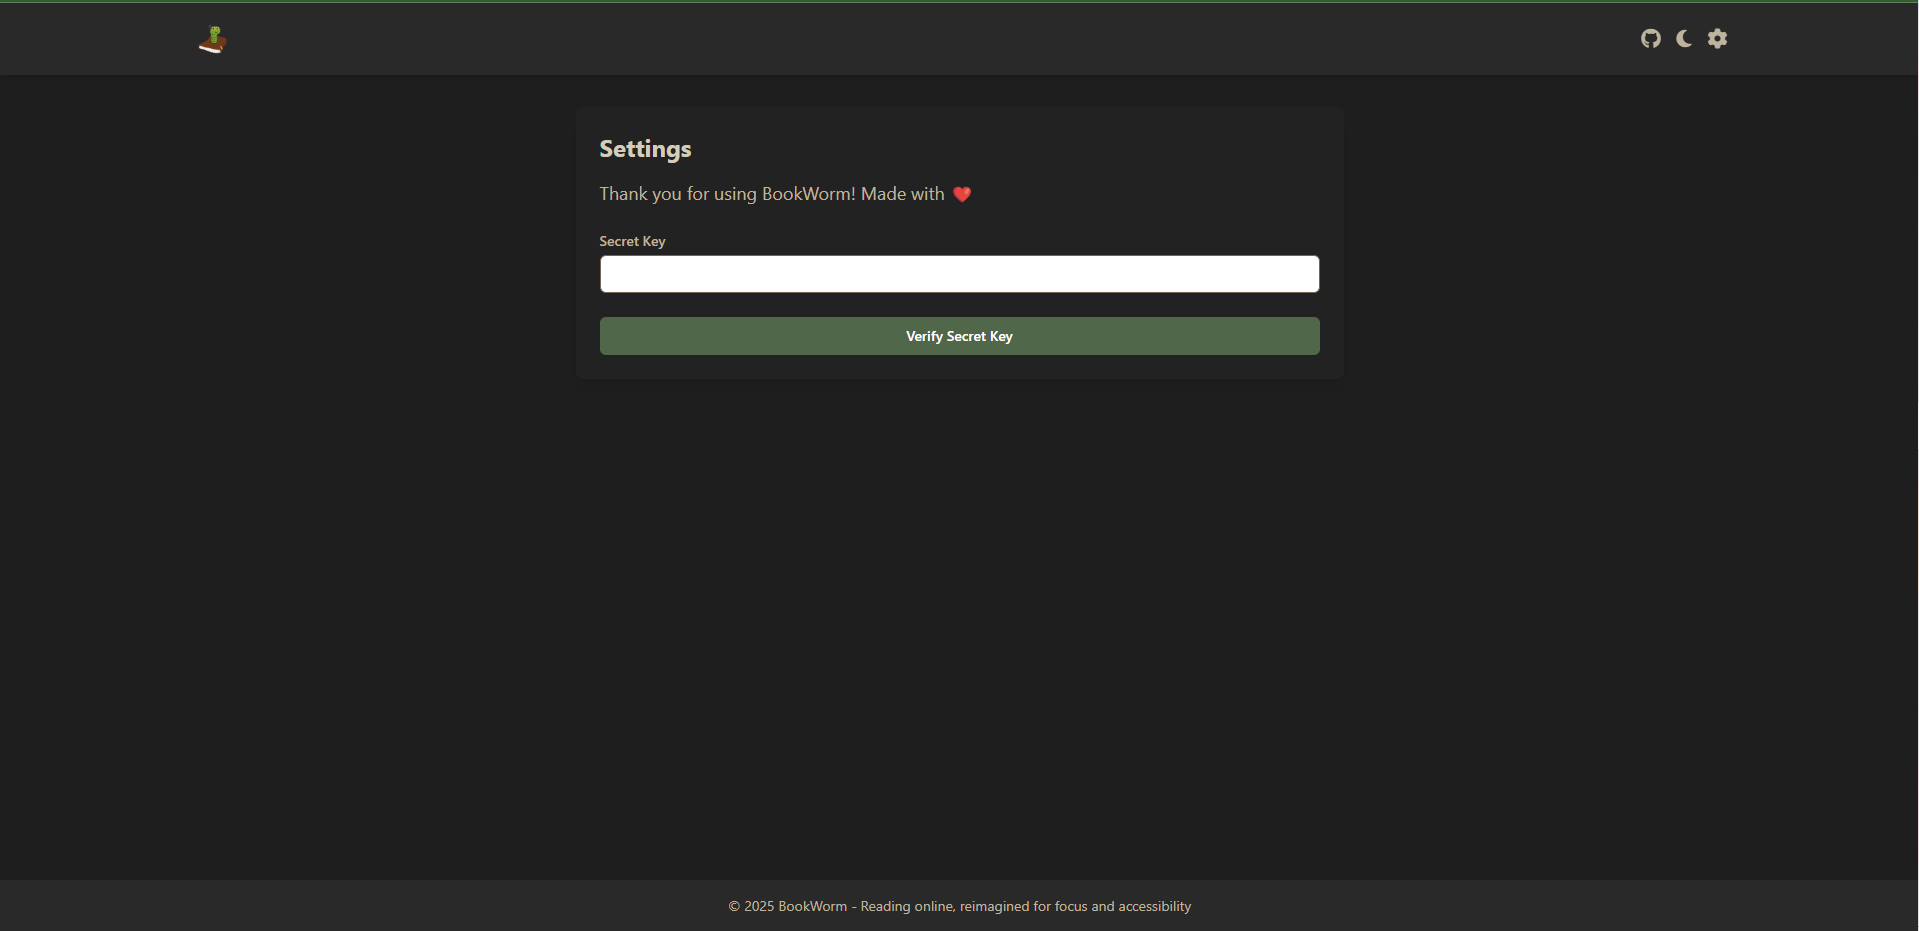Switch theme using the crescent moon icon
Image resolution: width=1919 pixels, height=931 pixels.
coord(1684,39)
